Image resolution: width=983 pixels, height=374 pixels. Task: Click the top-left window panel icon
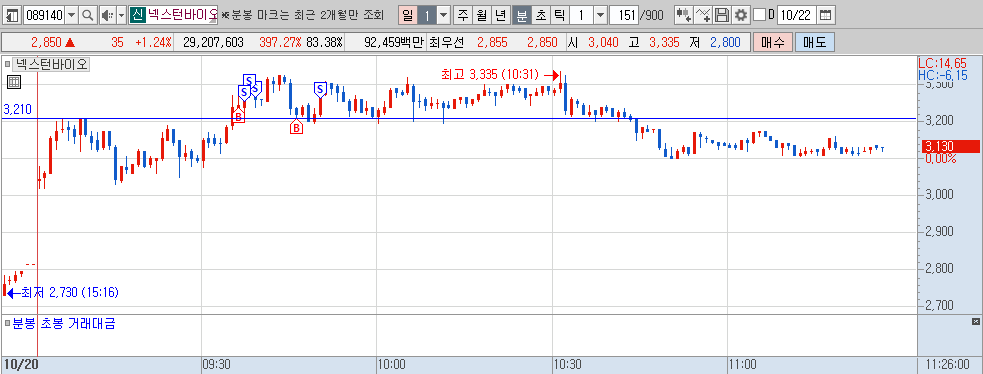(x=12, y=14)
